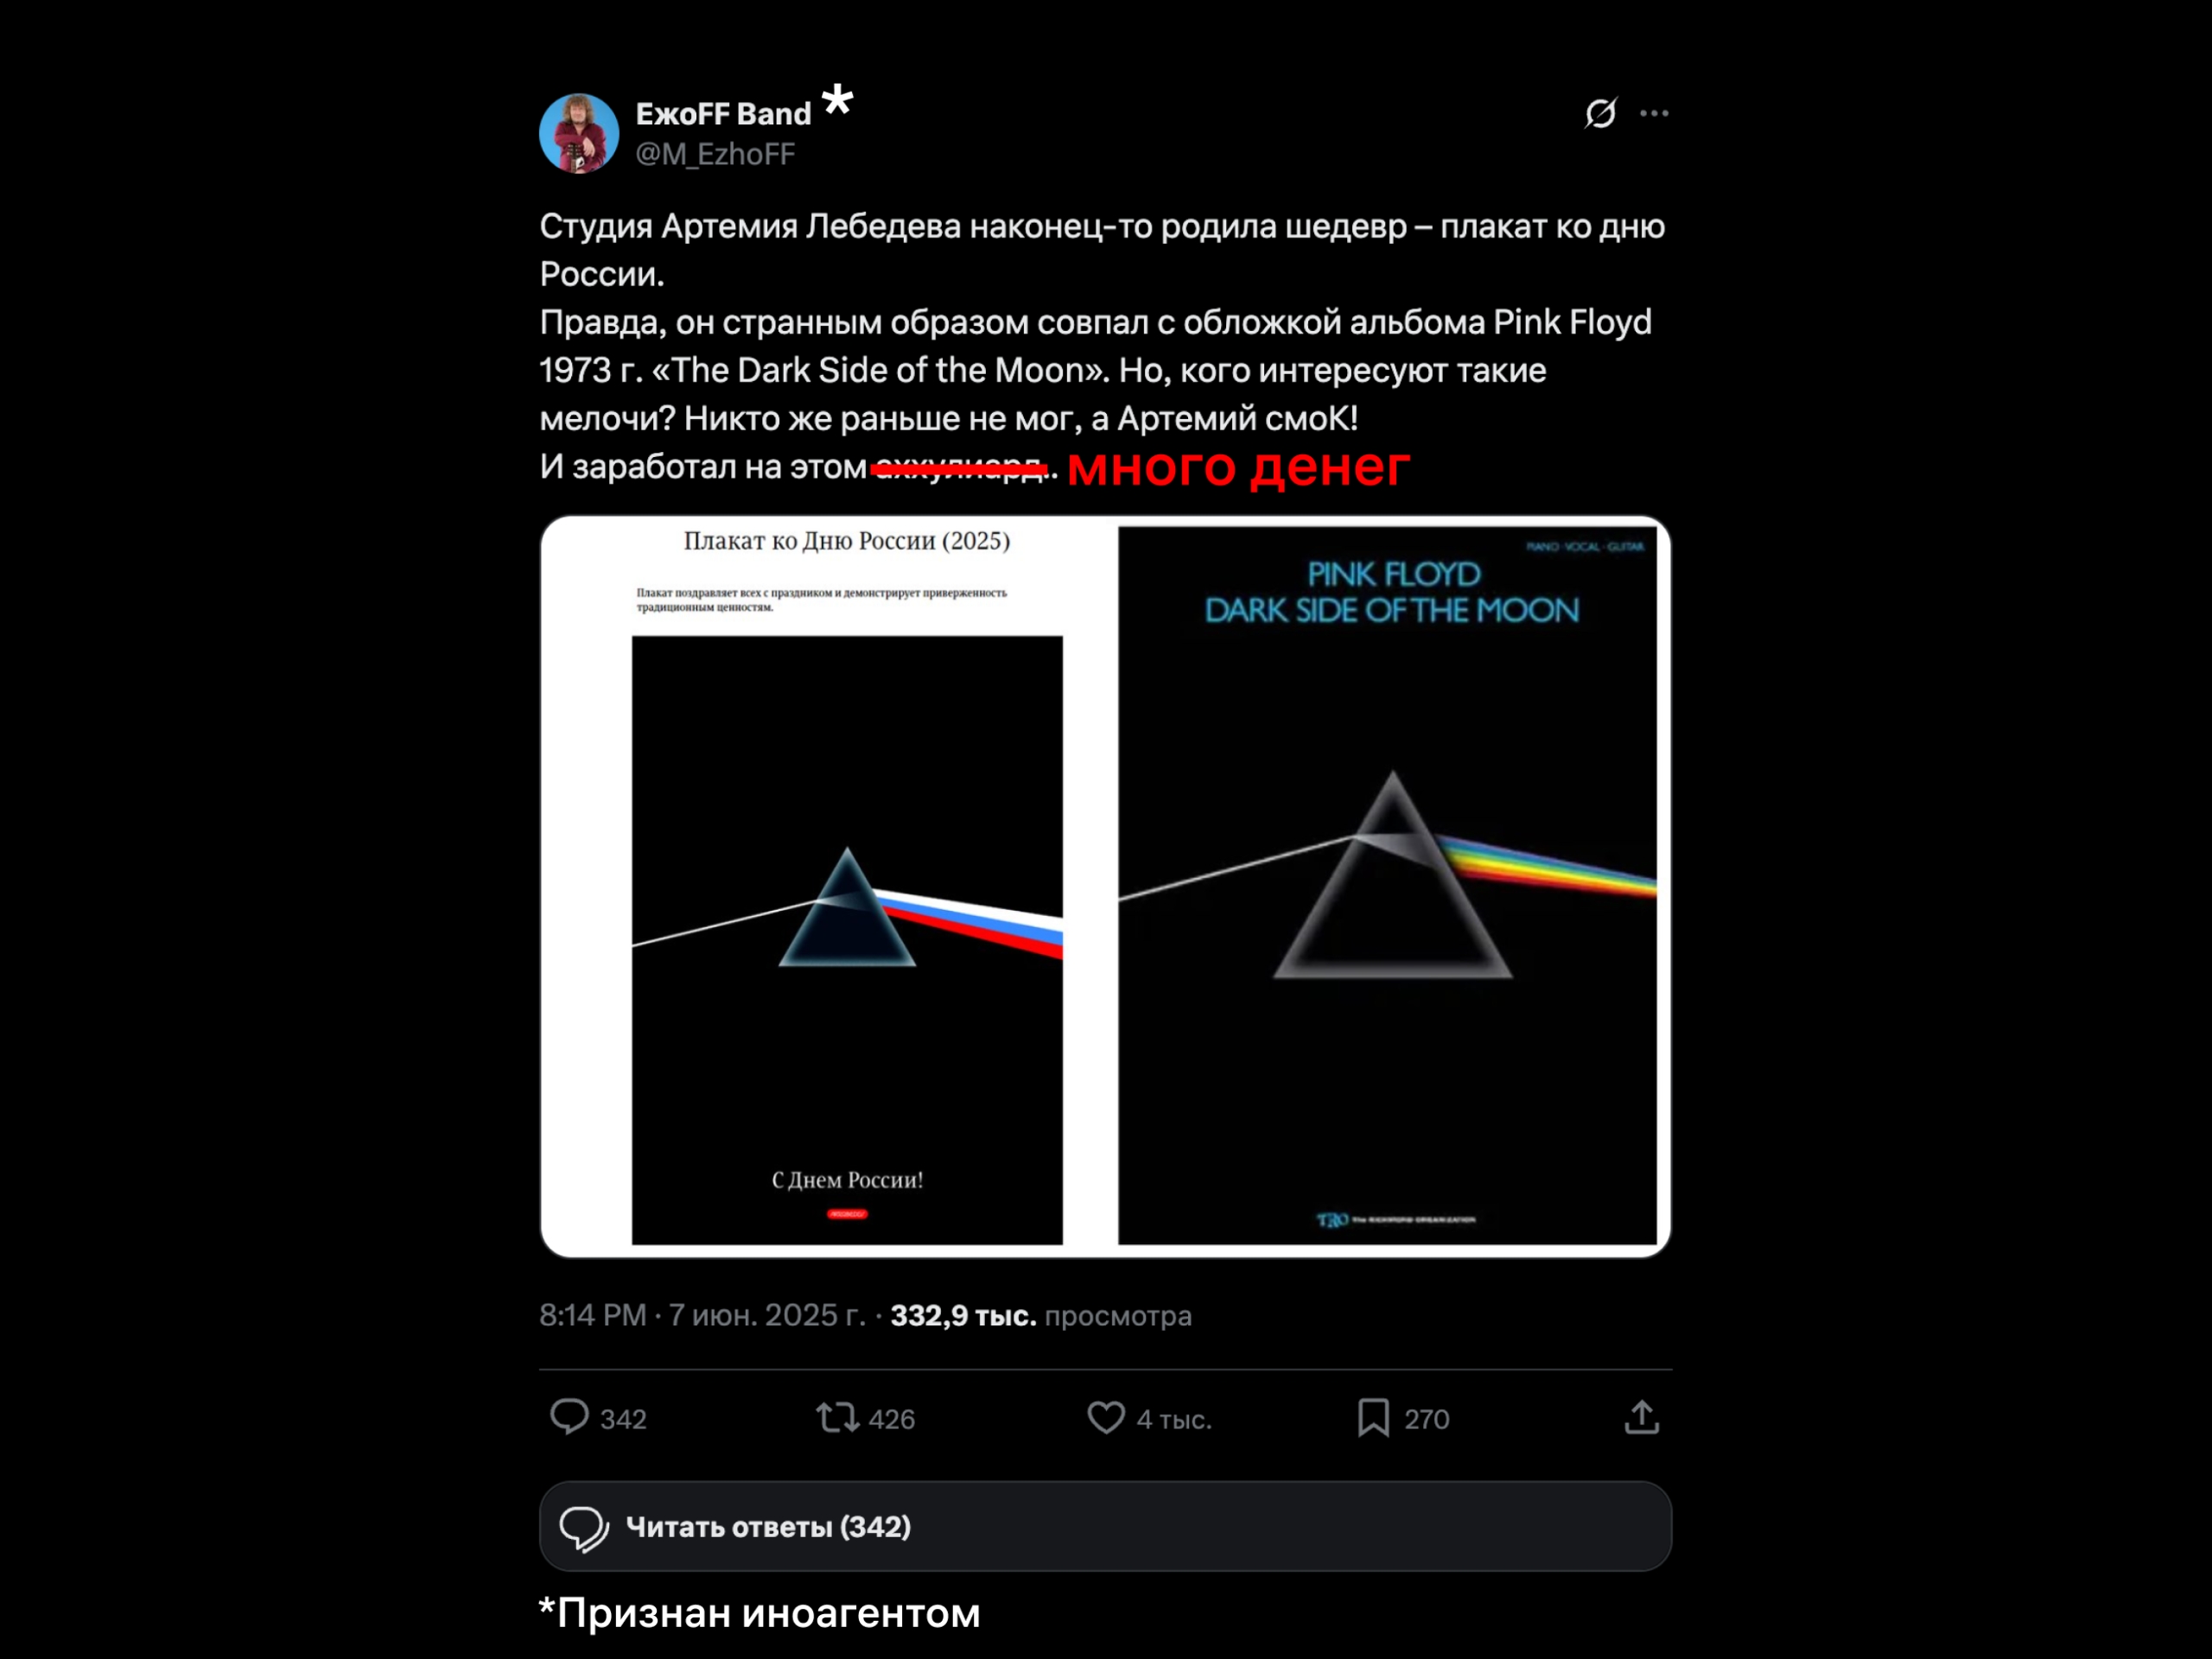The image size is (2212, 1659).
Task: Click the 8:14 PM timestamp link
Action: [x=592, y=1315]
